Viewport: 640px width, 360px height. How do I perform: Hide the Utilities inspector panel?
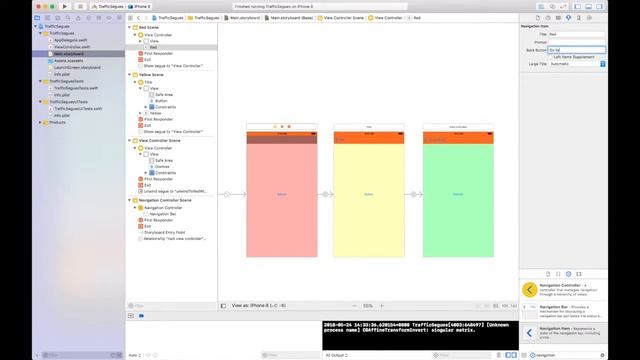599,7
